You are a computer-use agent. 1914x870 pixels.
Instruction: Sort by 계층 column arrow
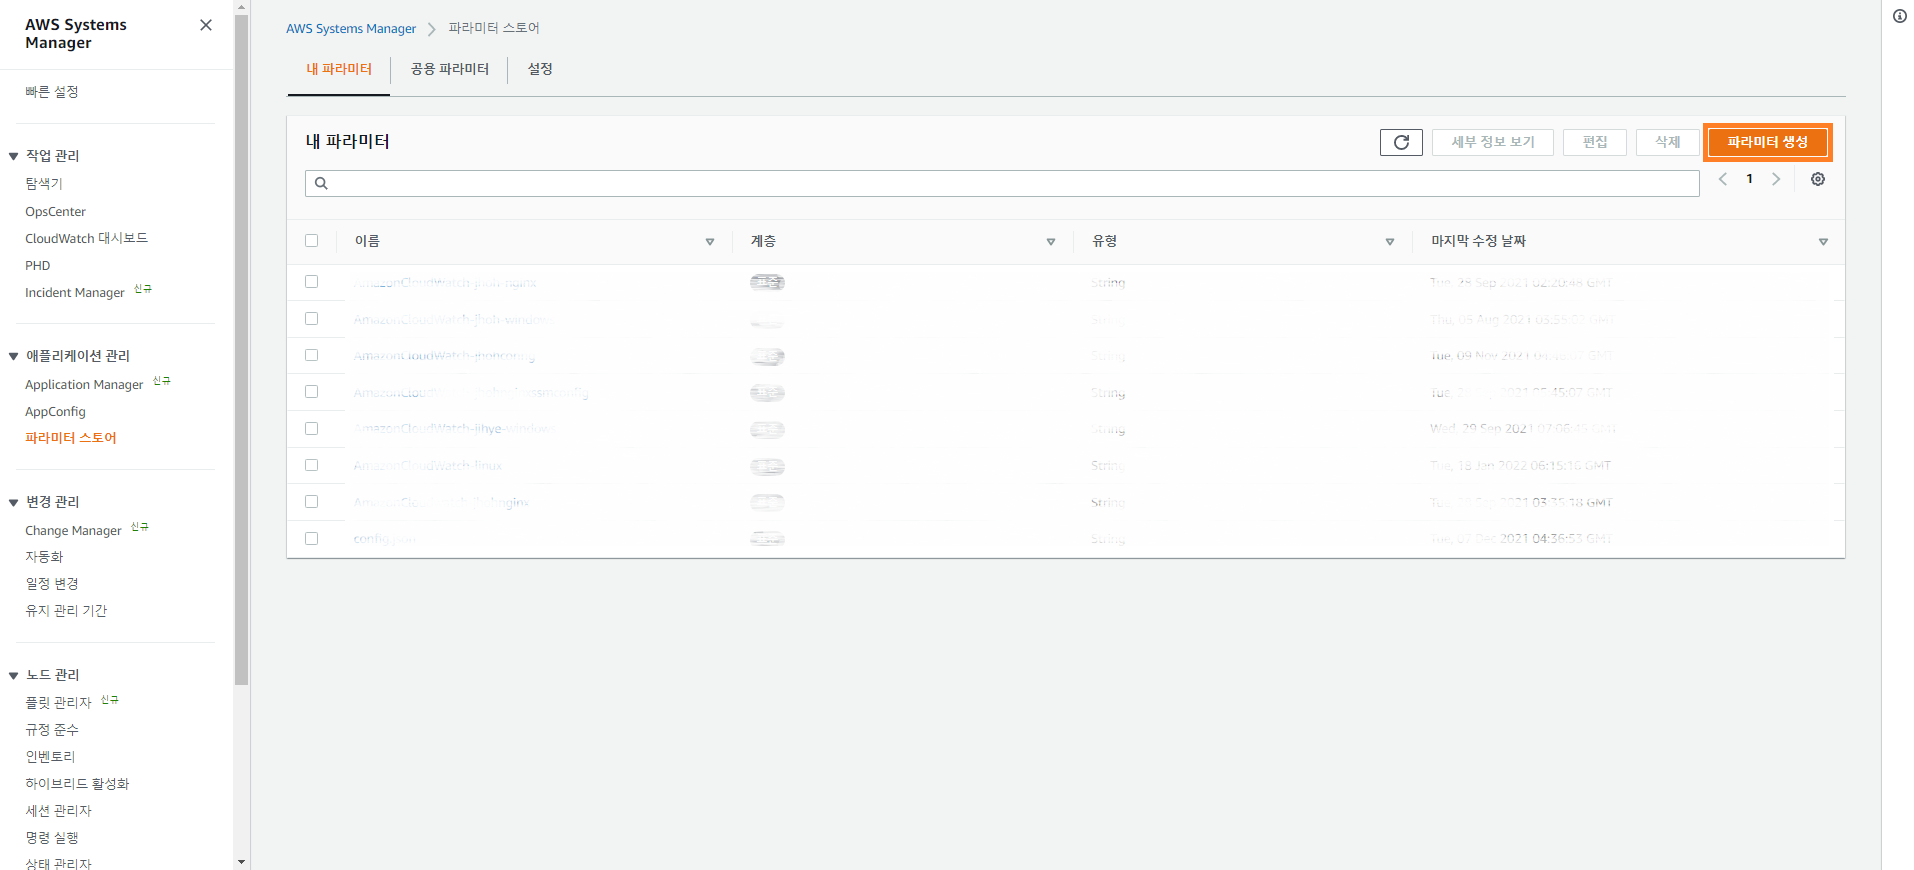(x=1051, y=242)
